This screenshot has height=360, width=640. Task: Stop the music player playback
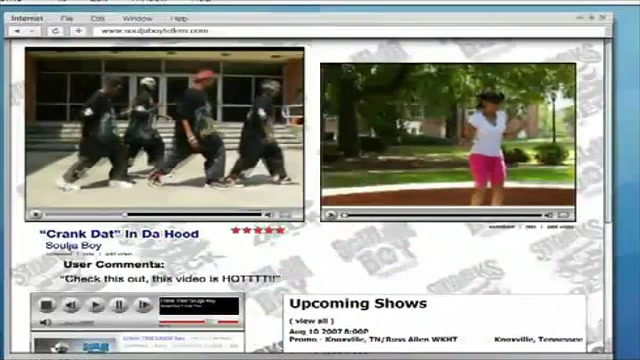[47, 305]
